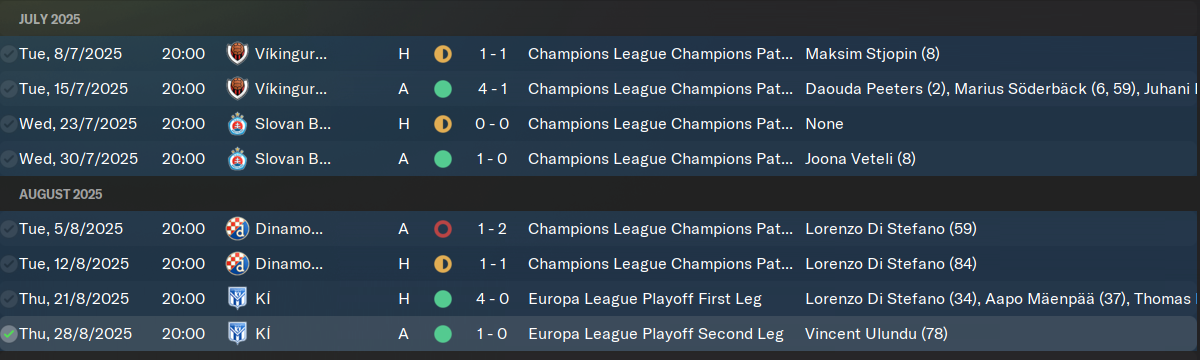Click the Víkingur club badge on 8/7/2025

tap(237, 54)
